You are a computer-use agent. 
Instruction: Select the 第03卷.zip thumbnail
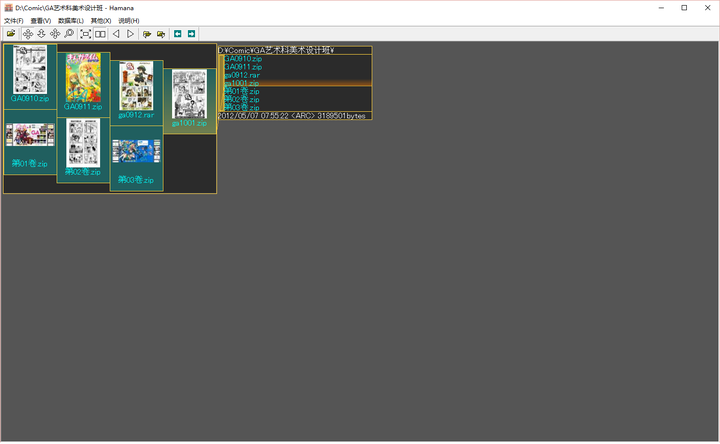pyautogui.click(x=136, y=158)
